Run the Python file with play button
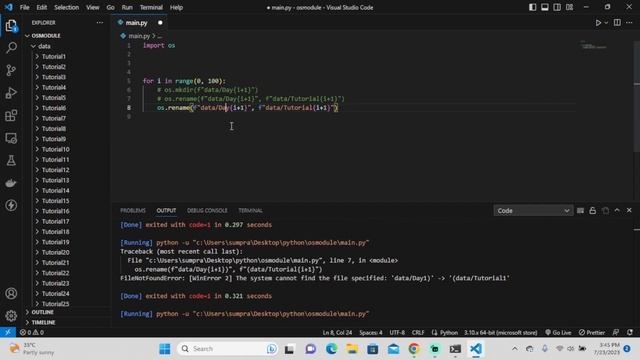The image size is (640, 360). tap(598, 23)
